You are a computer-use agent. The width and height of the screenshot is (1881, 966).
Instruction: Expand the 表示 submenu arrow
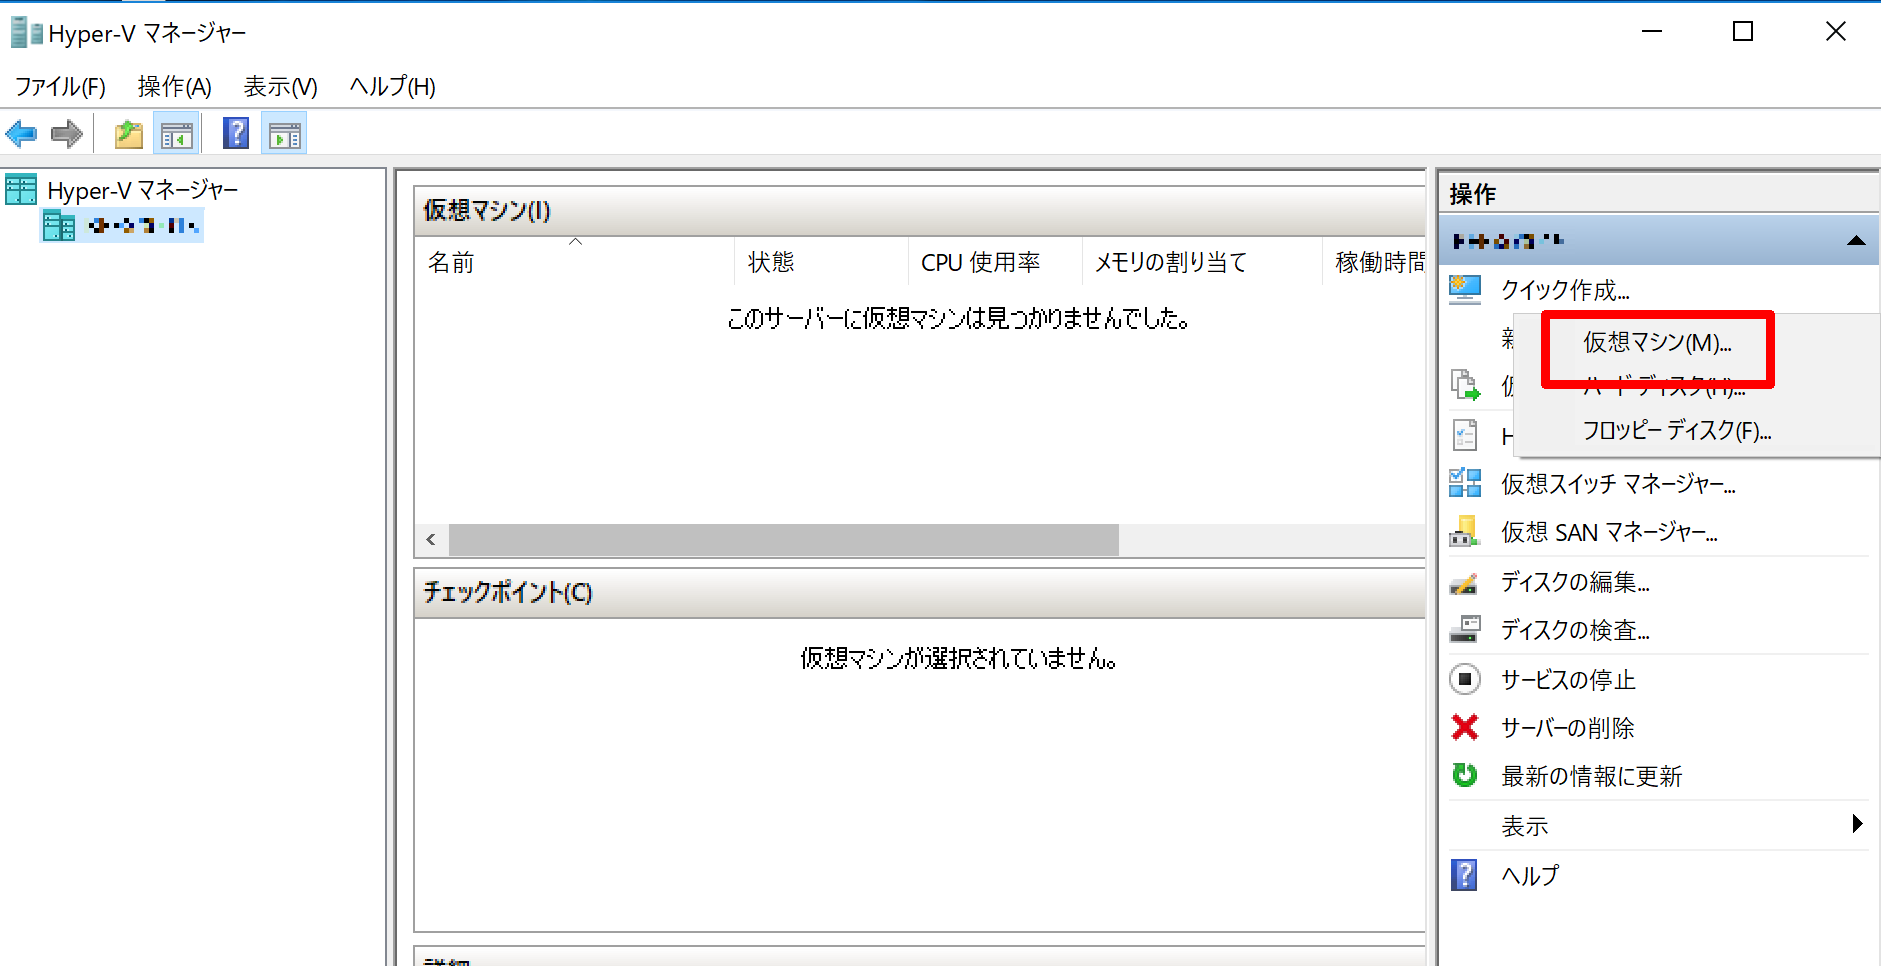pos(1857,824)
